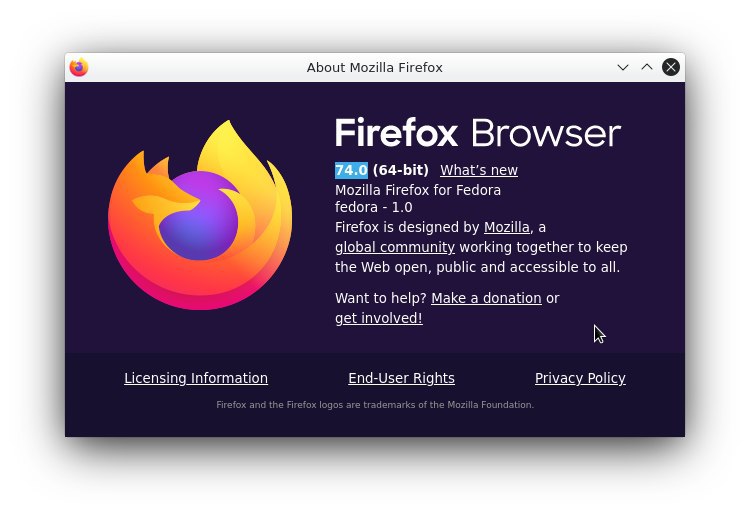
Task: Click the Firefox icon in the title bar
Action: point(79,67)
